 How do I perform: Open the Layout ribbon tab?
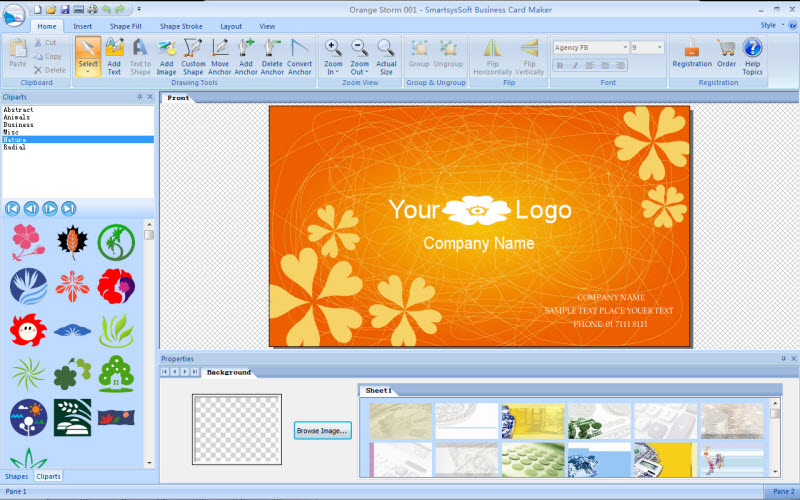click(x=231, y=26)
